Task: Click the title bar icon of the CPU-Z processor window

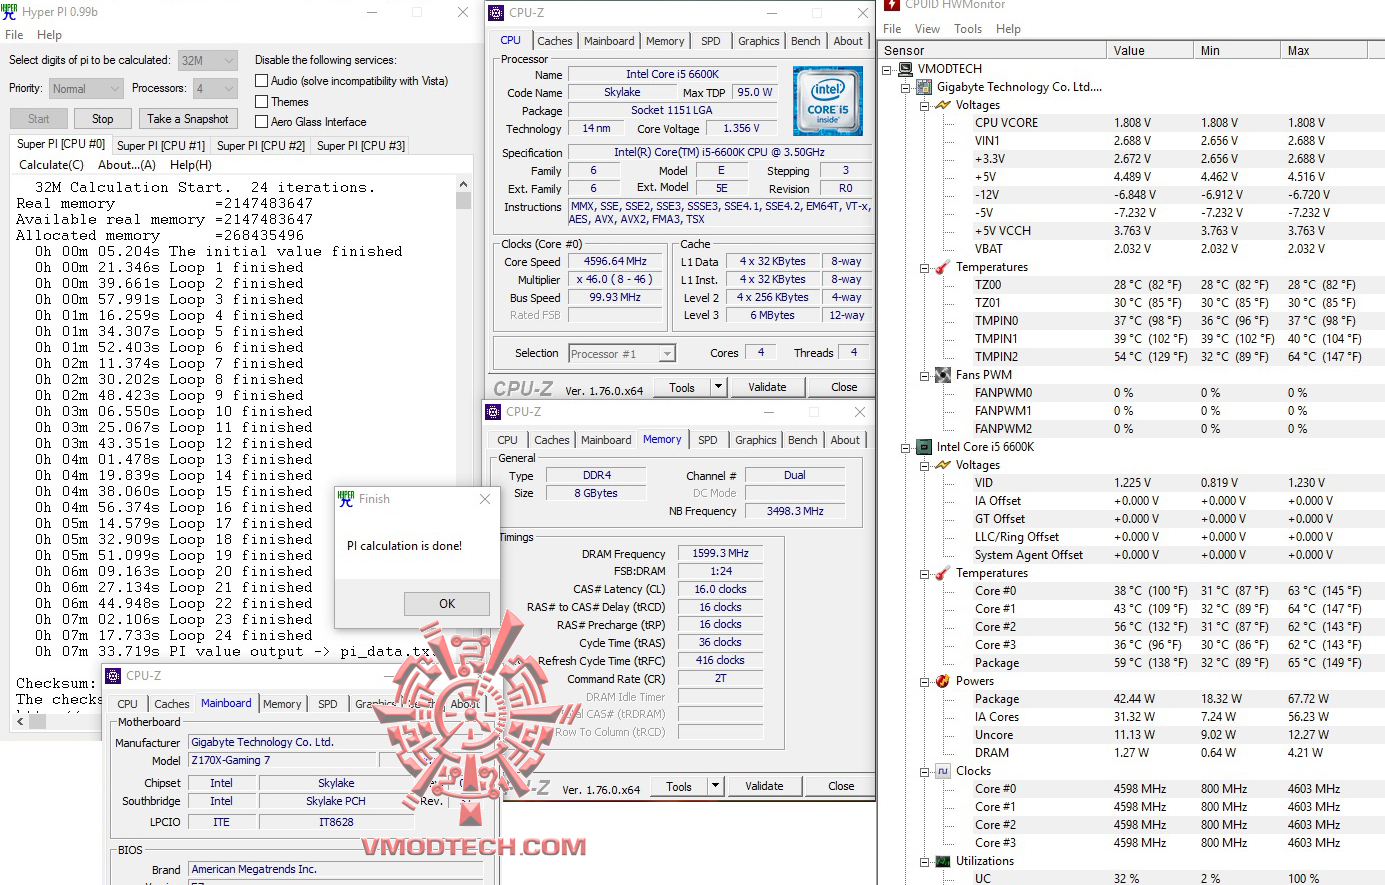Action: (x=496, y=13)
